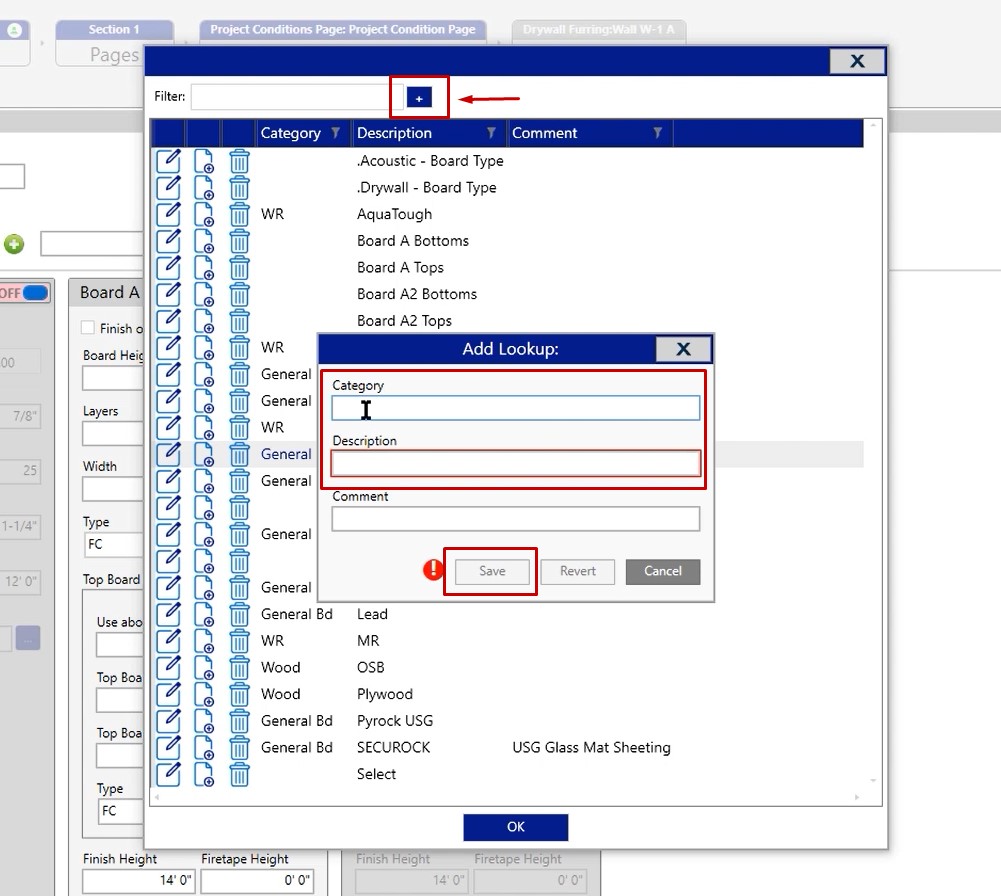
Task: Open the Description column filter
Action: 491,133
